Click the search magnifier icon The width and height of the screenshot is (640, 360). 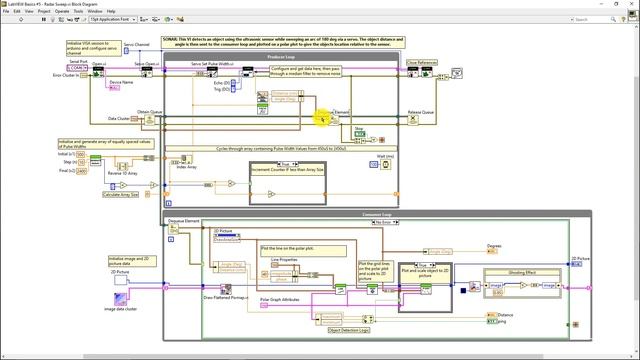pos(613,19)
